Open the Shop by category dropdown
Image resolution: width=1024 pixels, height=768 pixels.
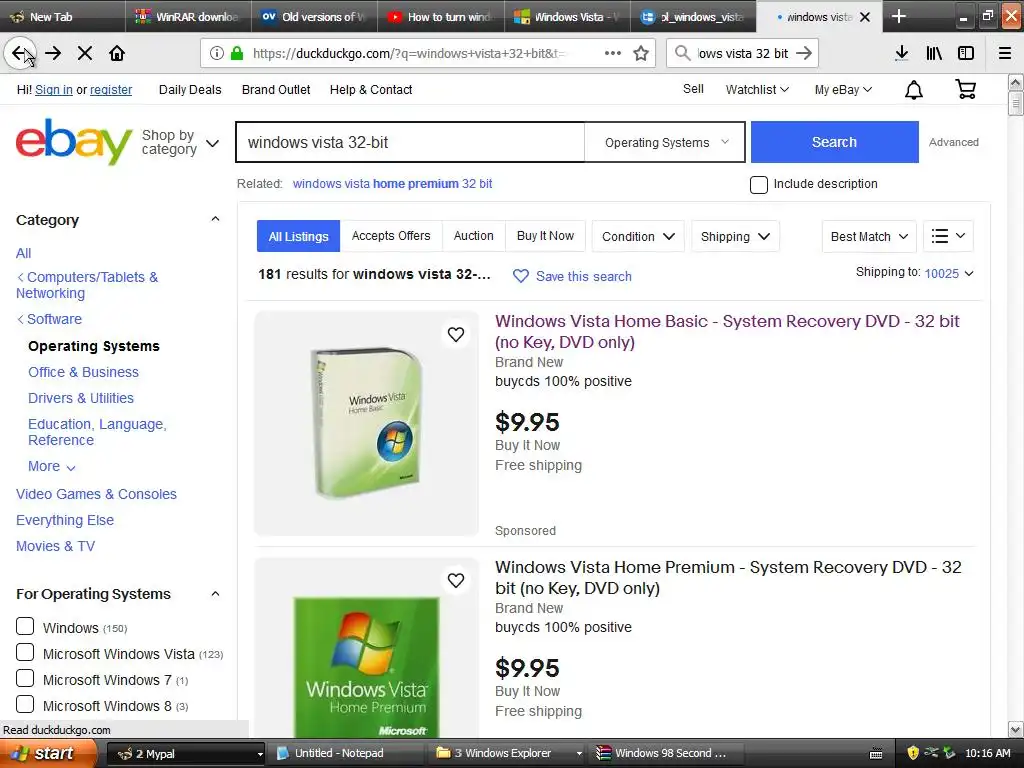pos(180,142)
